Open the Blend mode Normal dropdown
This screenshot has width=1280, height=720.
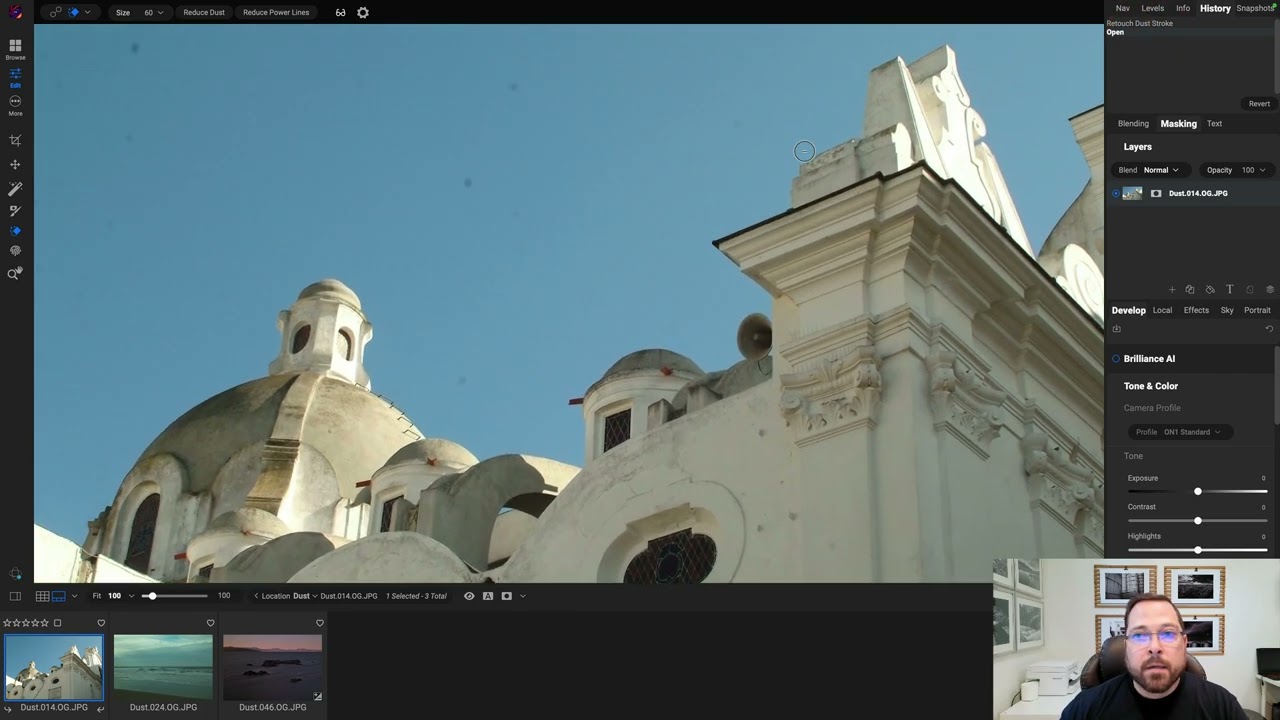(x=1161, y=170)
